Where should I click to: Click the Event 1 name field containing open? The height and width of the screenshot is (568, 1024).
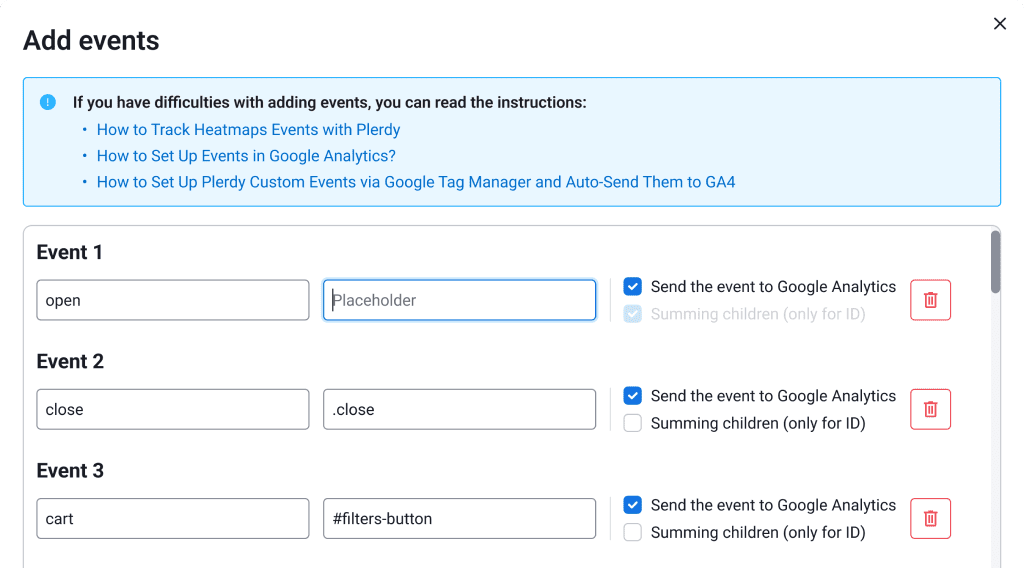click(x=172, y=300)
